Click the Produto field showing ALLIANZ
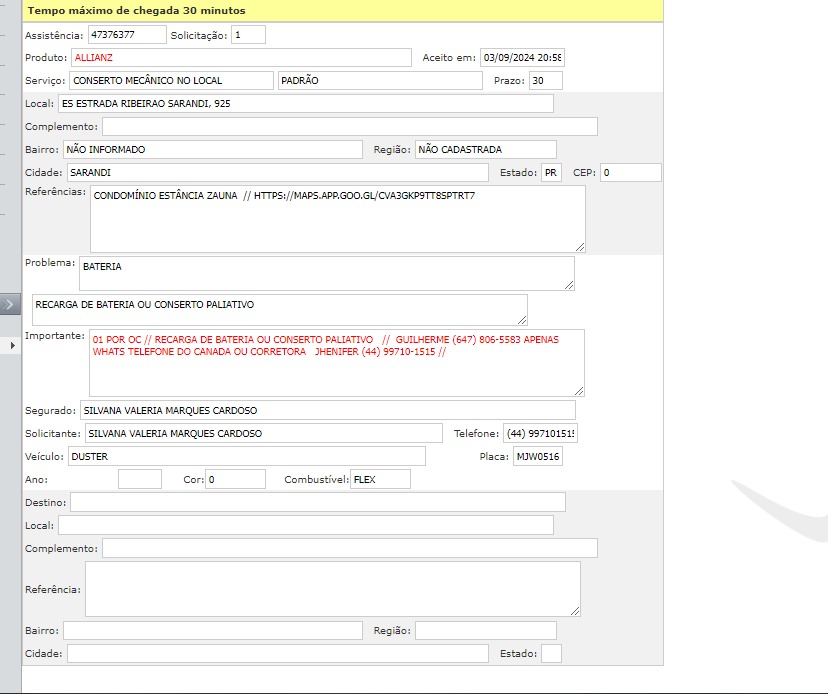The width and height of the screenshot is (828, 694). (241, 58)
